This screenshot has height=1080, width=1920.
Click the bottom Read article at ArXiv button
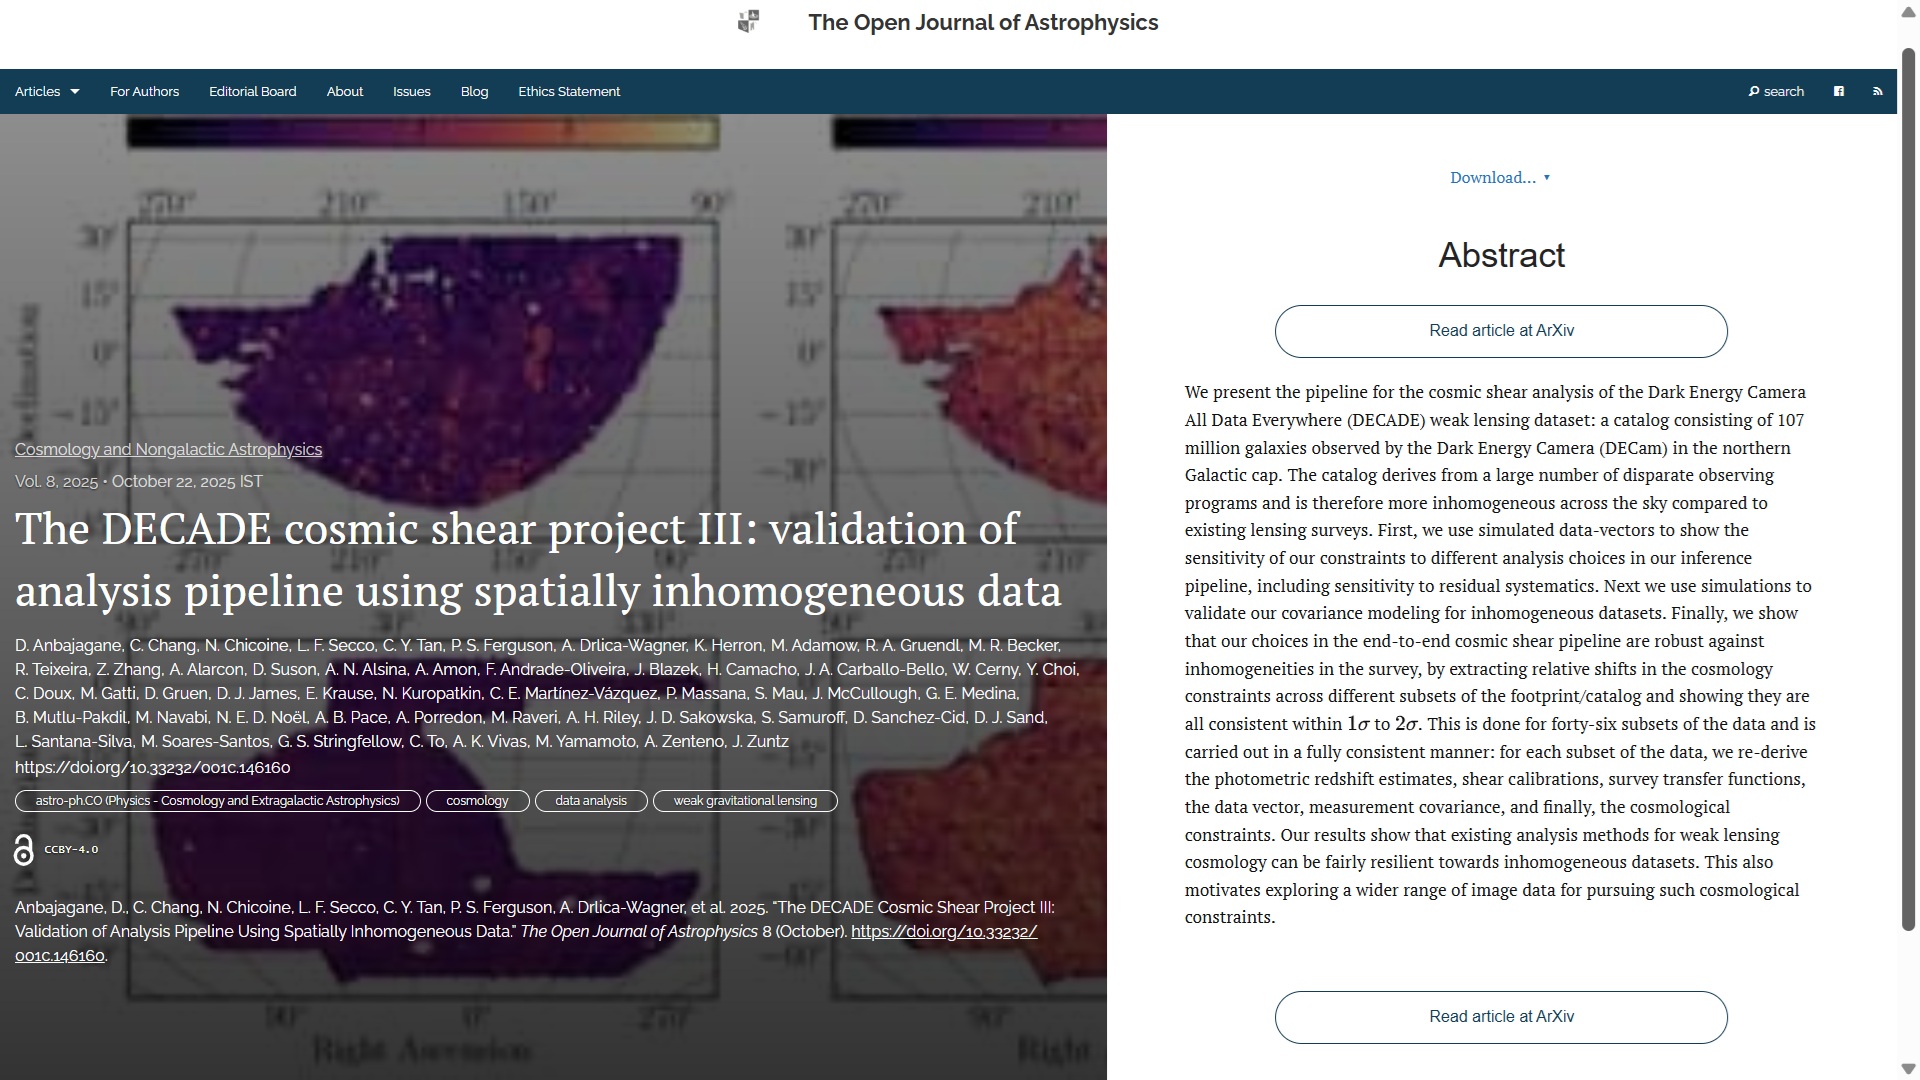1500,1017
